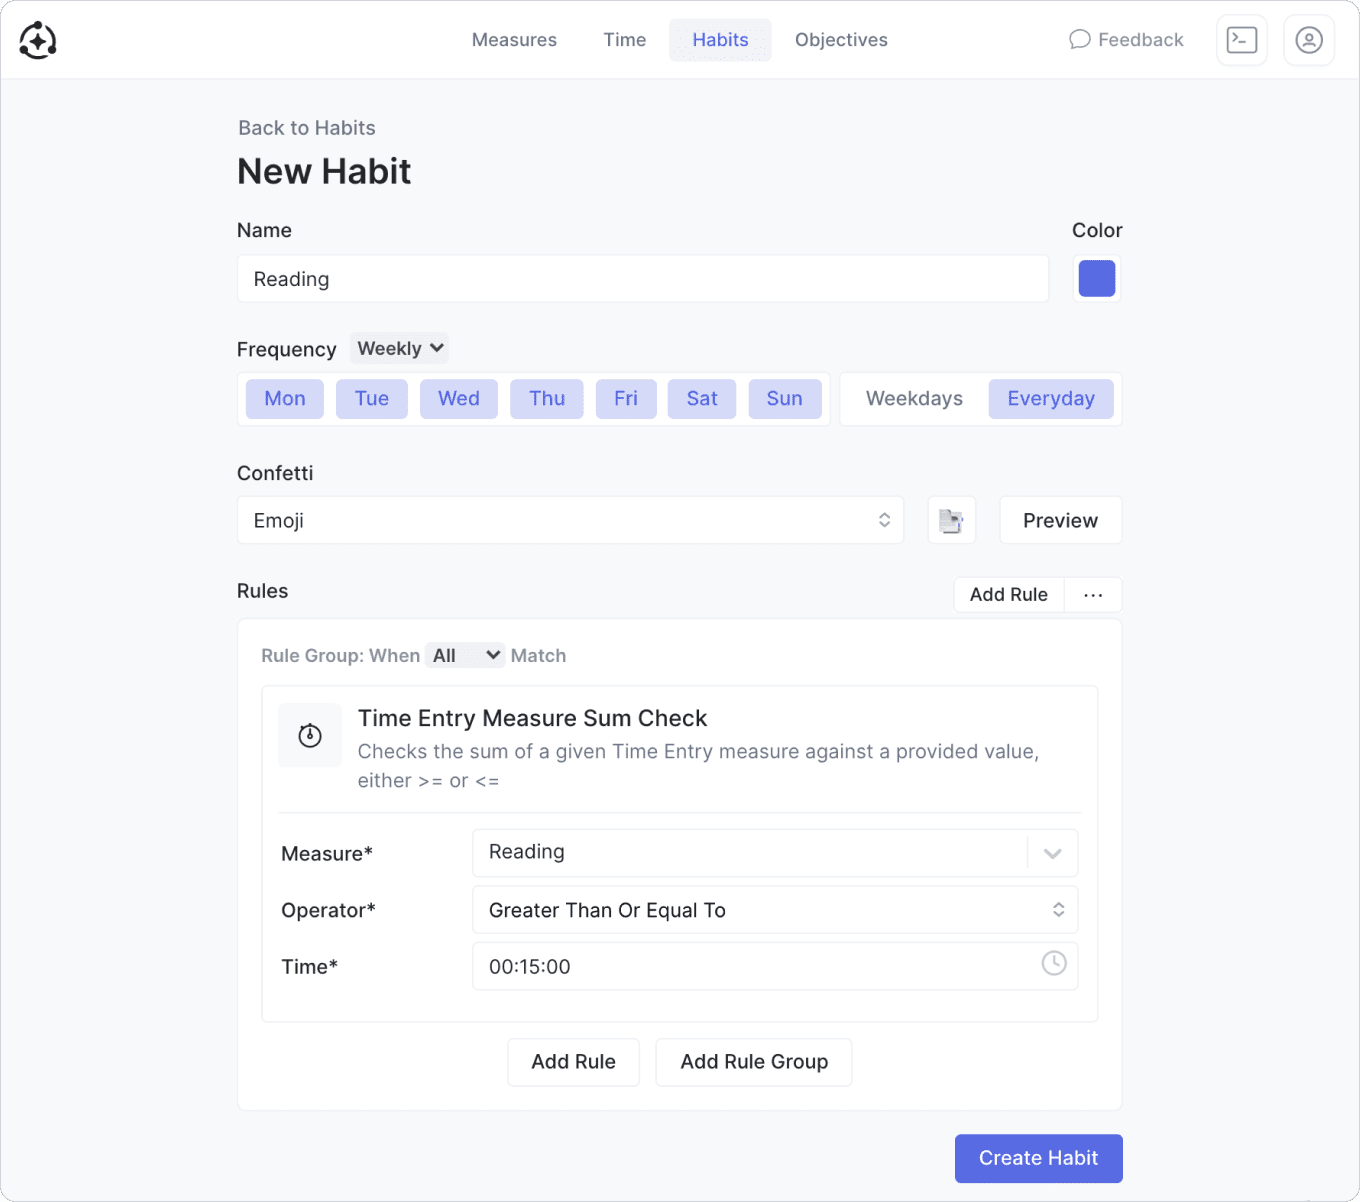Click Back to Habits link
1360x1202 pixels.
click(307, 128)
